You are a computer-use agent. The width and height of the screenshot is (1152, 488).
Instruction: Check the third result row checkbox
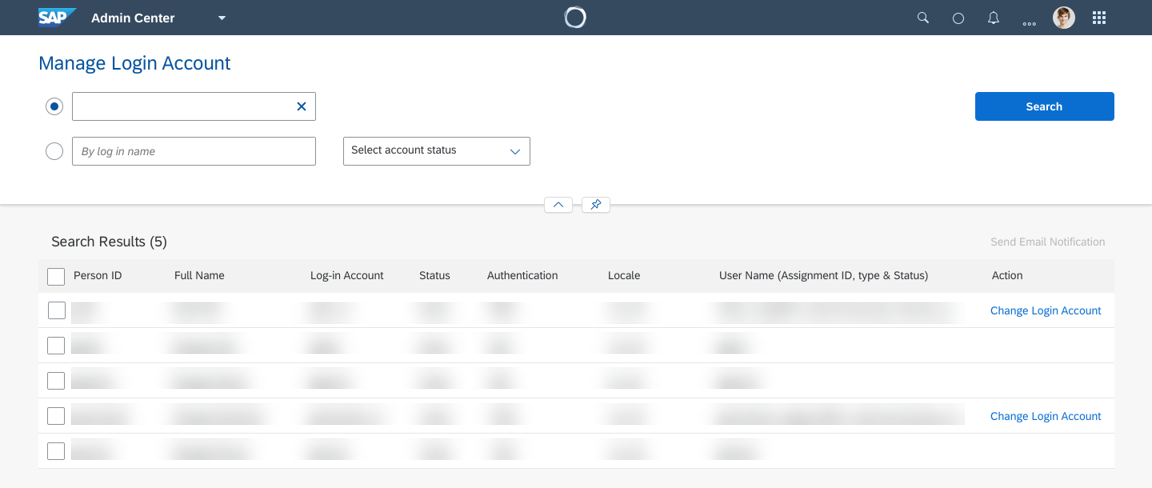56,381
